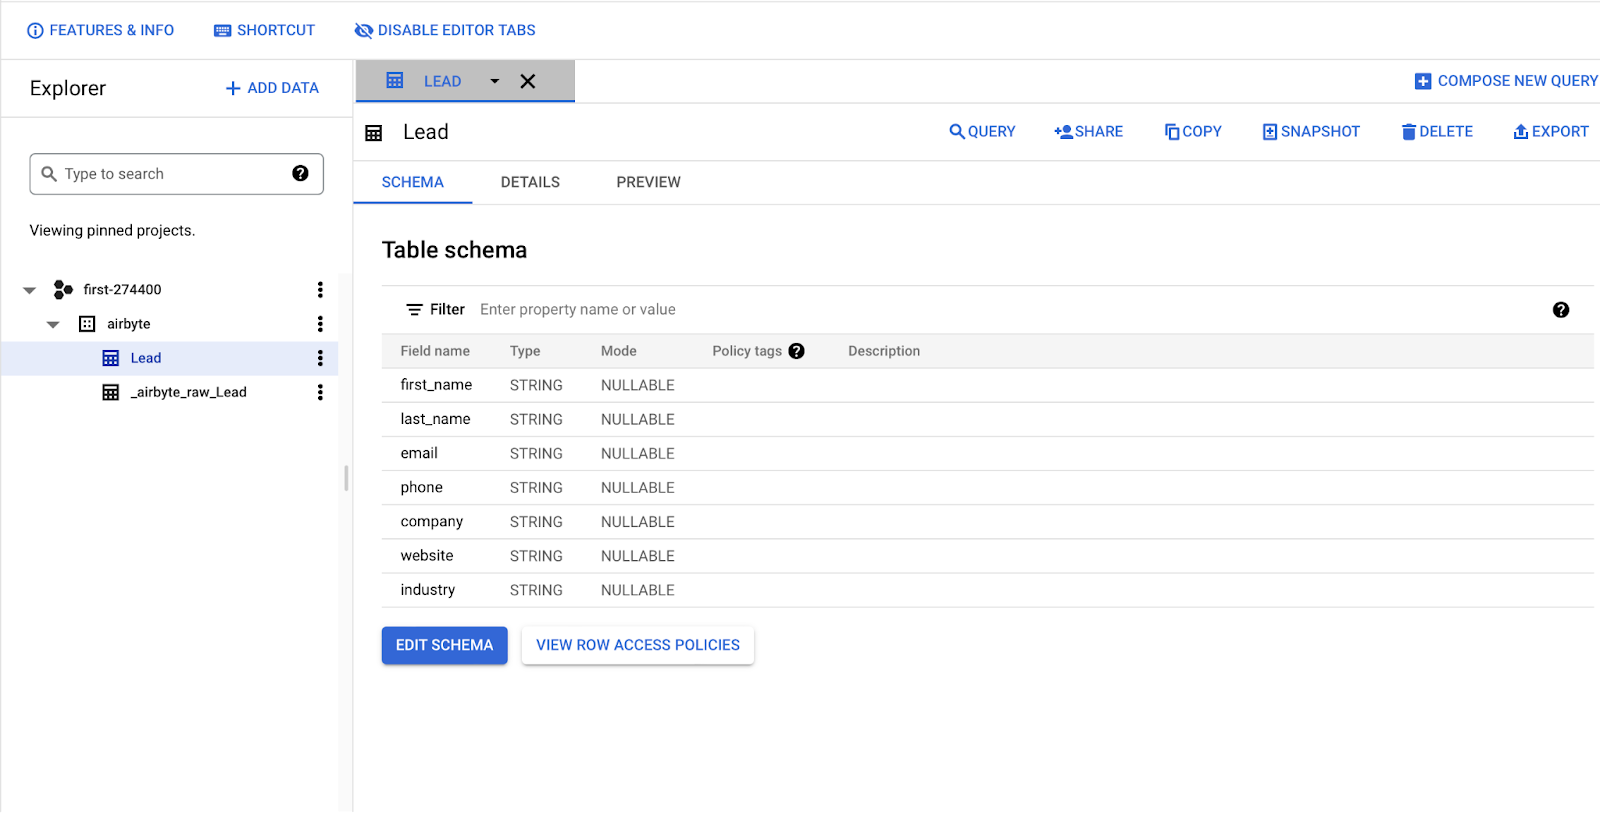Export the Lead table
Screen dimensions: 1600x813
[1551, 132]
